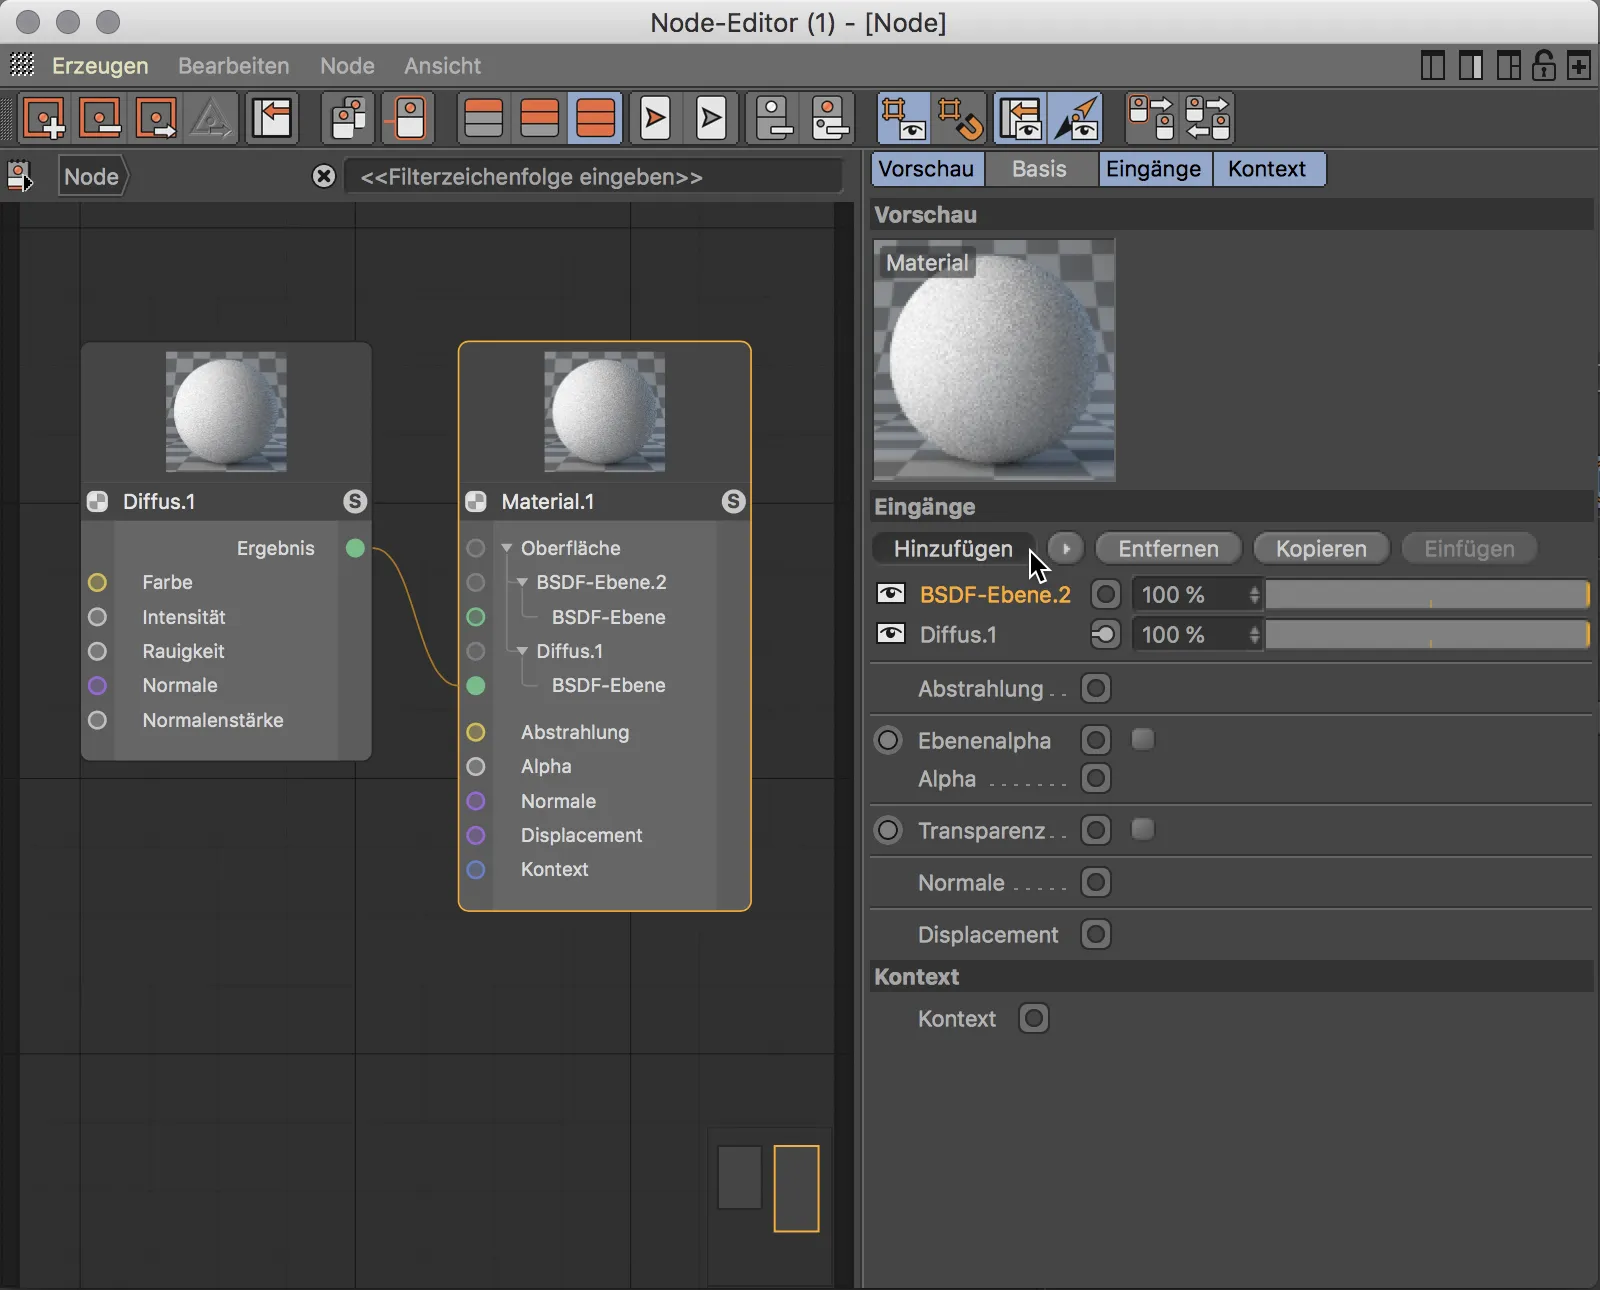
Task: Open the Ansicht menu
Action: point(442,66)
